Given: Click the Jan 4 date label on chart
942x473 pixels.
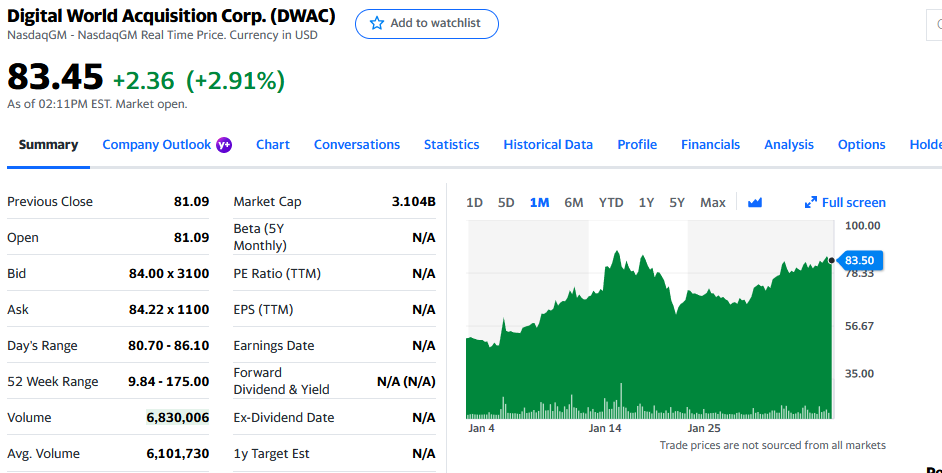Looking at the screenshot, I should click(482, 428).
